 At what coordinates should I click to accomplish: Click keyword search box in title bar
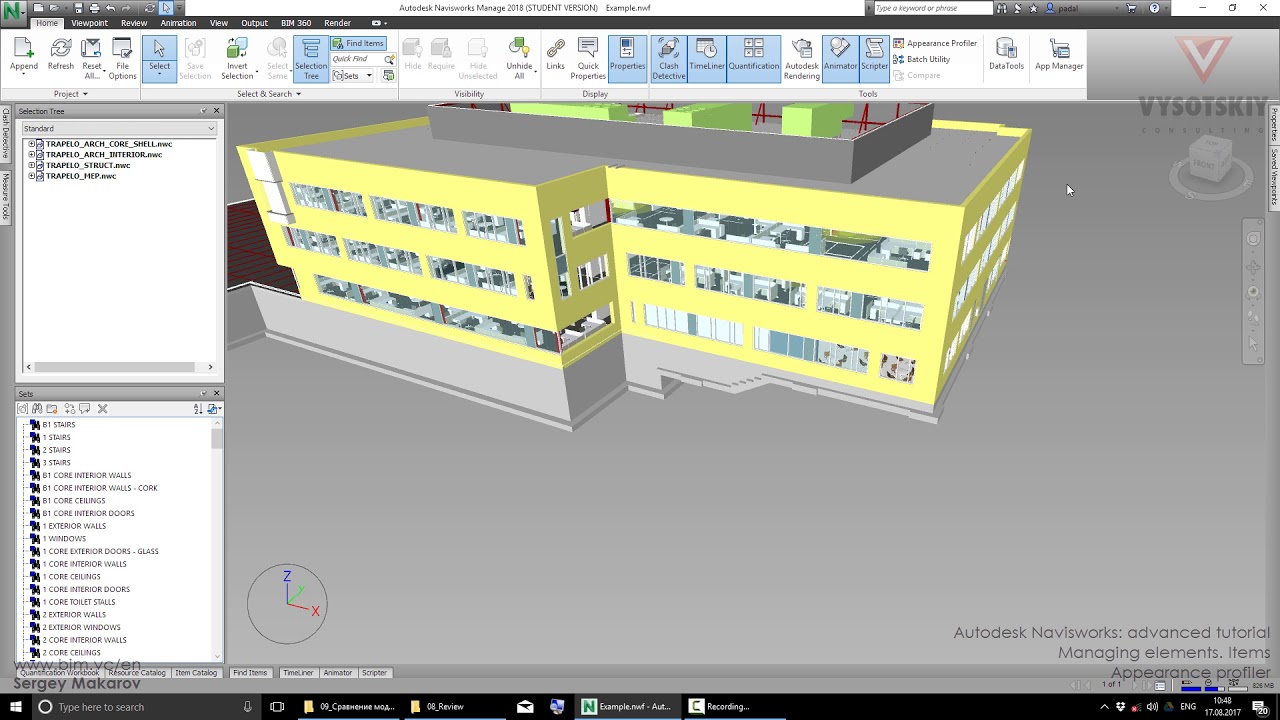tap(932, 8)
